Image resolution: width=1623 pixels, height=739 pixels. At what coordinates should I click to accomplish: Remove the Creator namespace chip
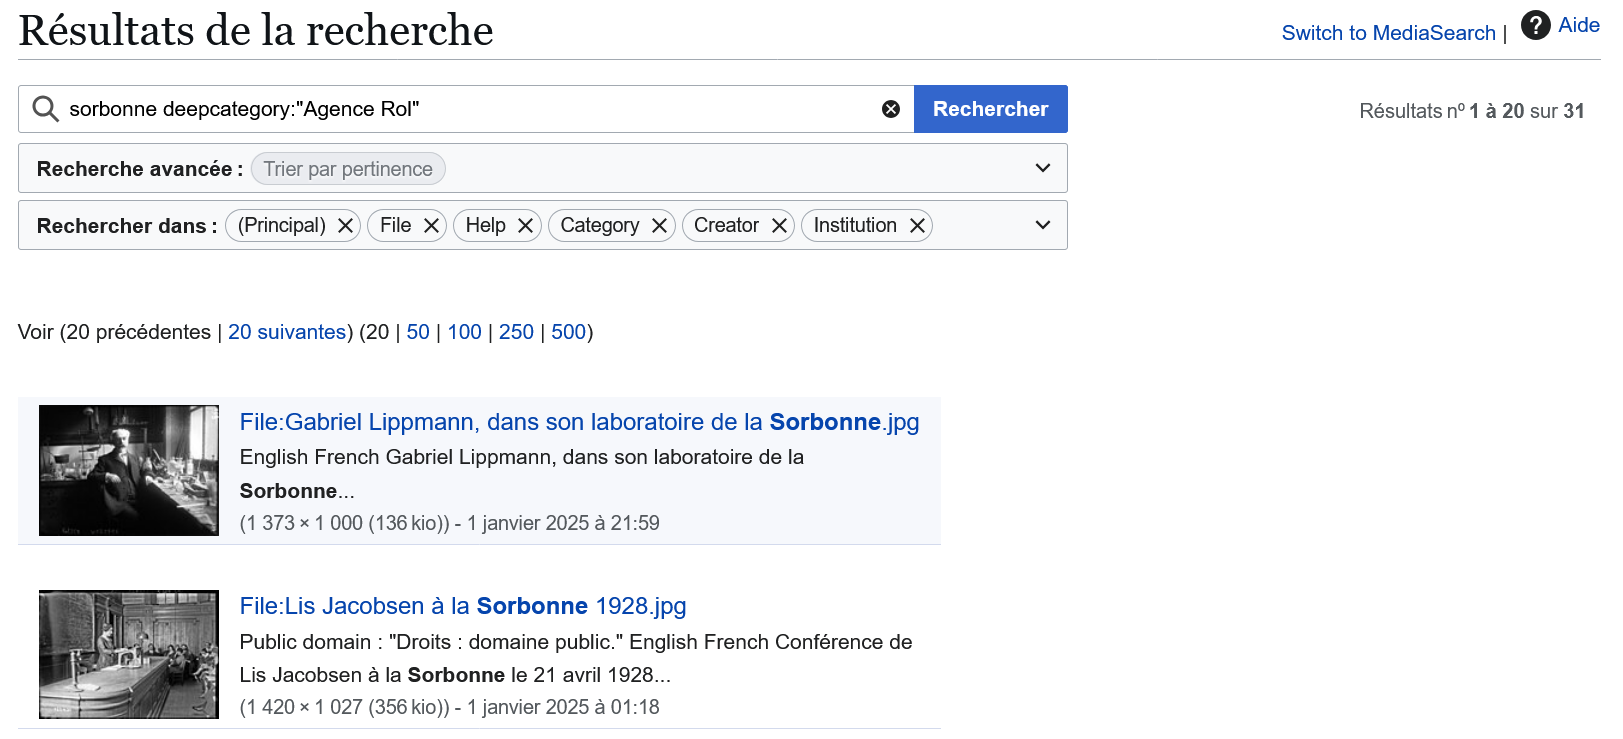tap(779, 226)
